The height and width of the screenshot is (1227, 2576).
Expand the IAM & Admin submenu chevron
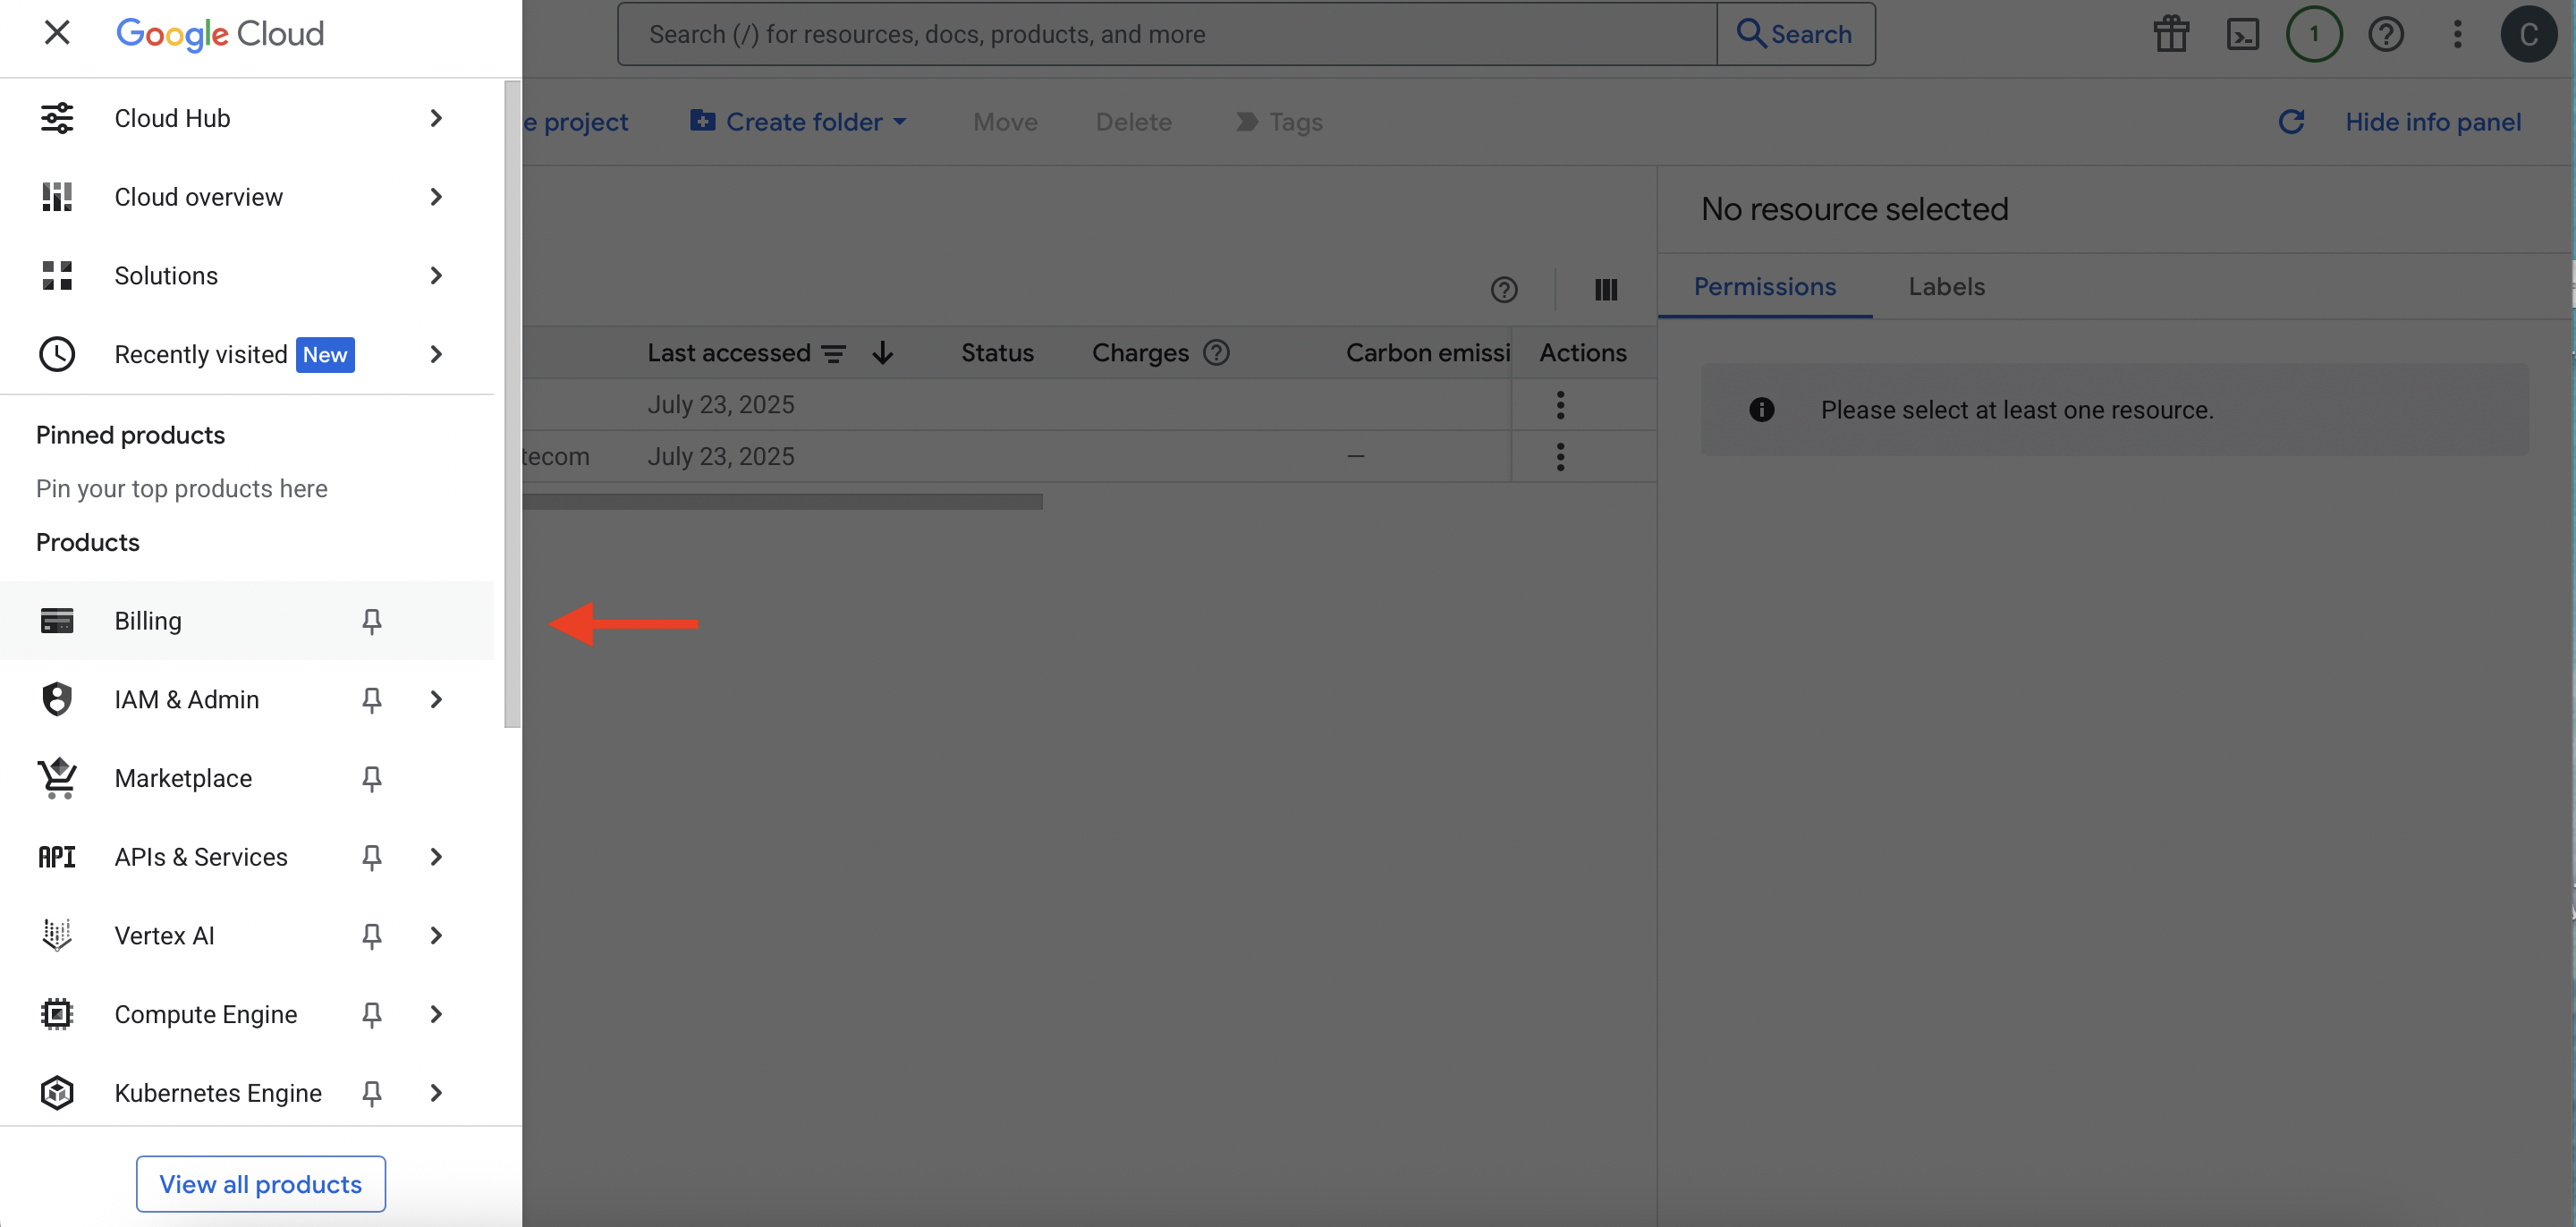(x=436, y=699)
